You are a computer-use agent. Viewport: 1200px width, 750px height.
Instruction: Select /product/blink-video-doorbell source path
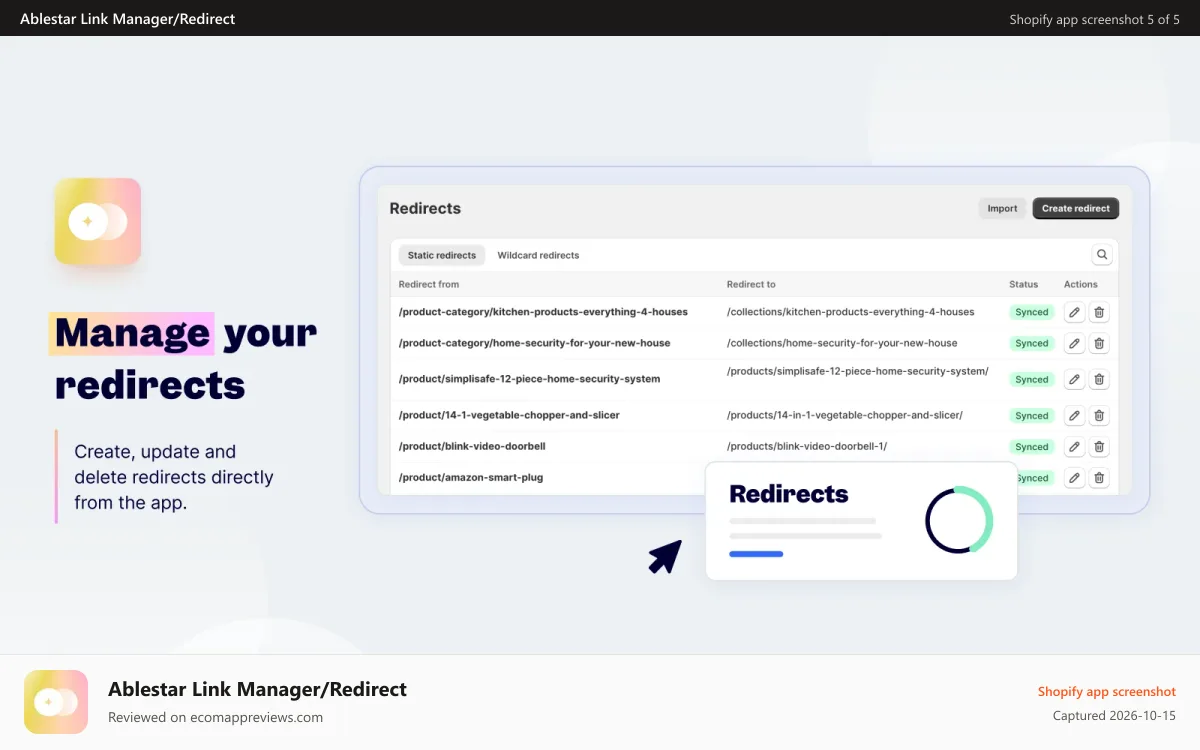click(x=472, y=446)
